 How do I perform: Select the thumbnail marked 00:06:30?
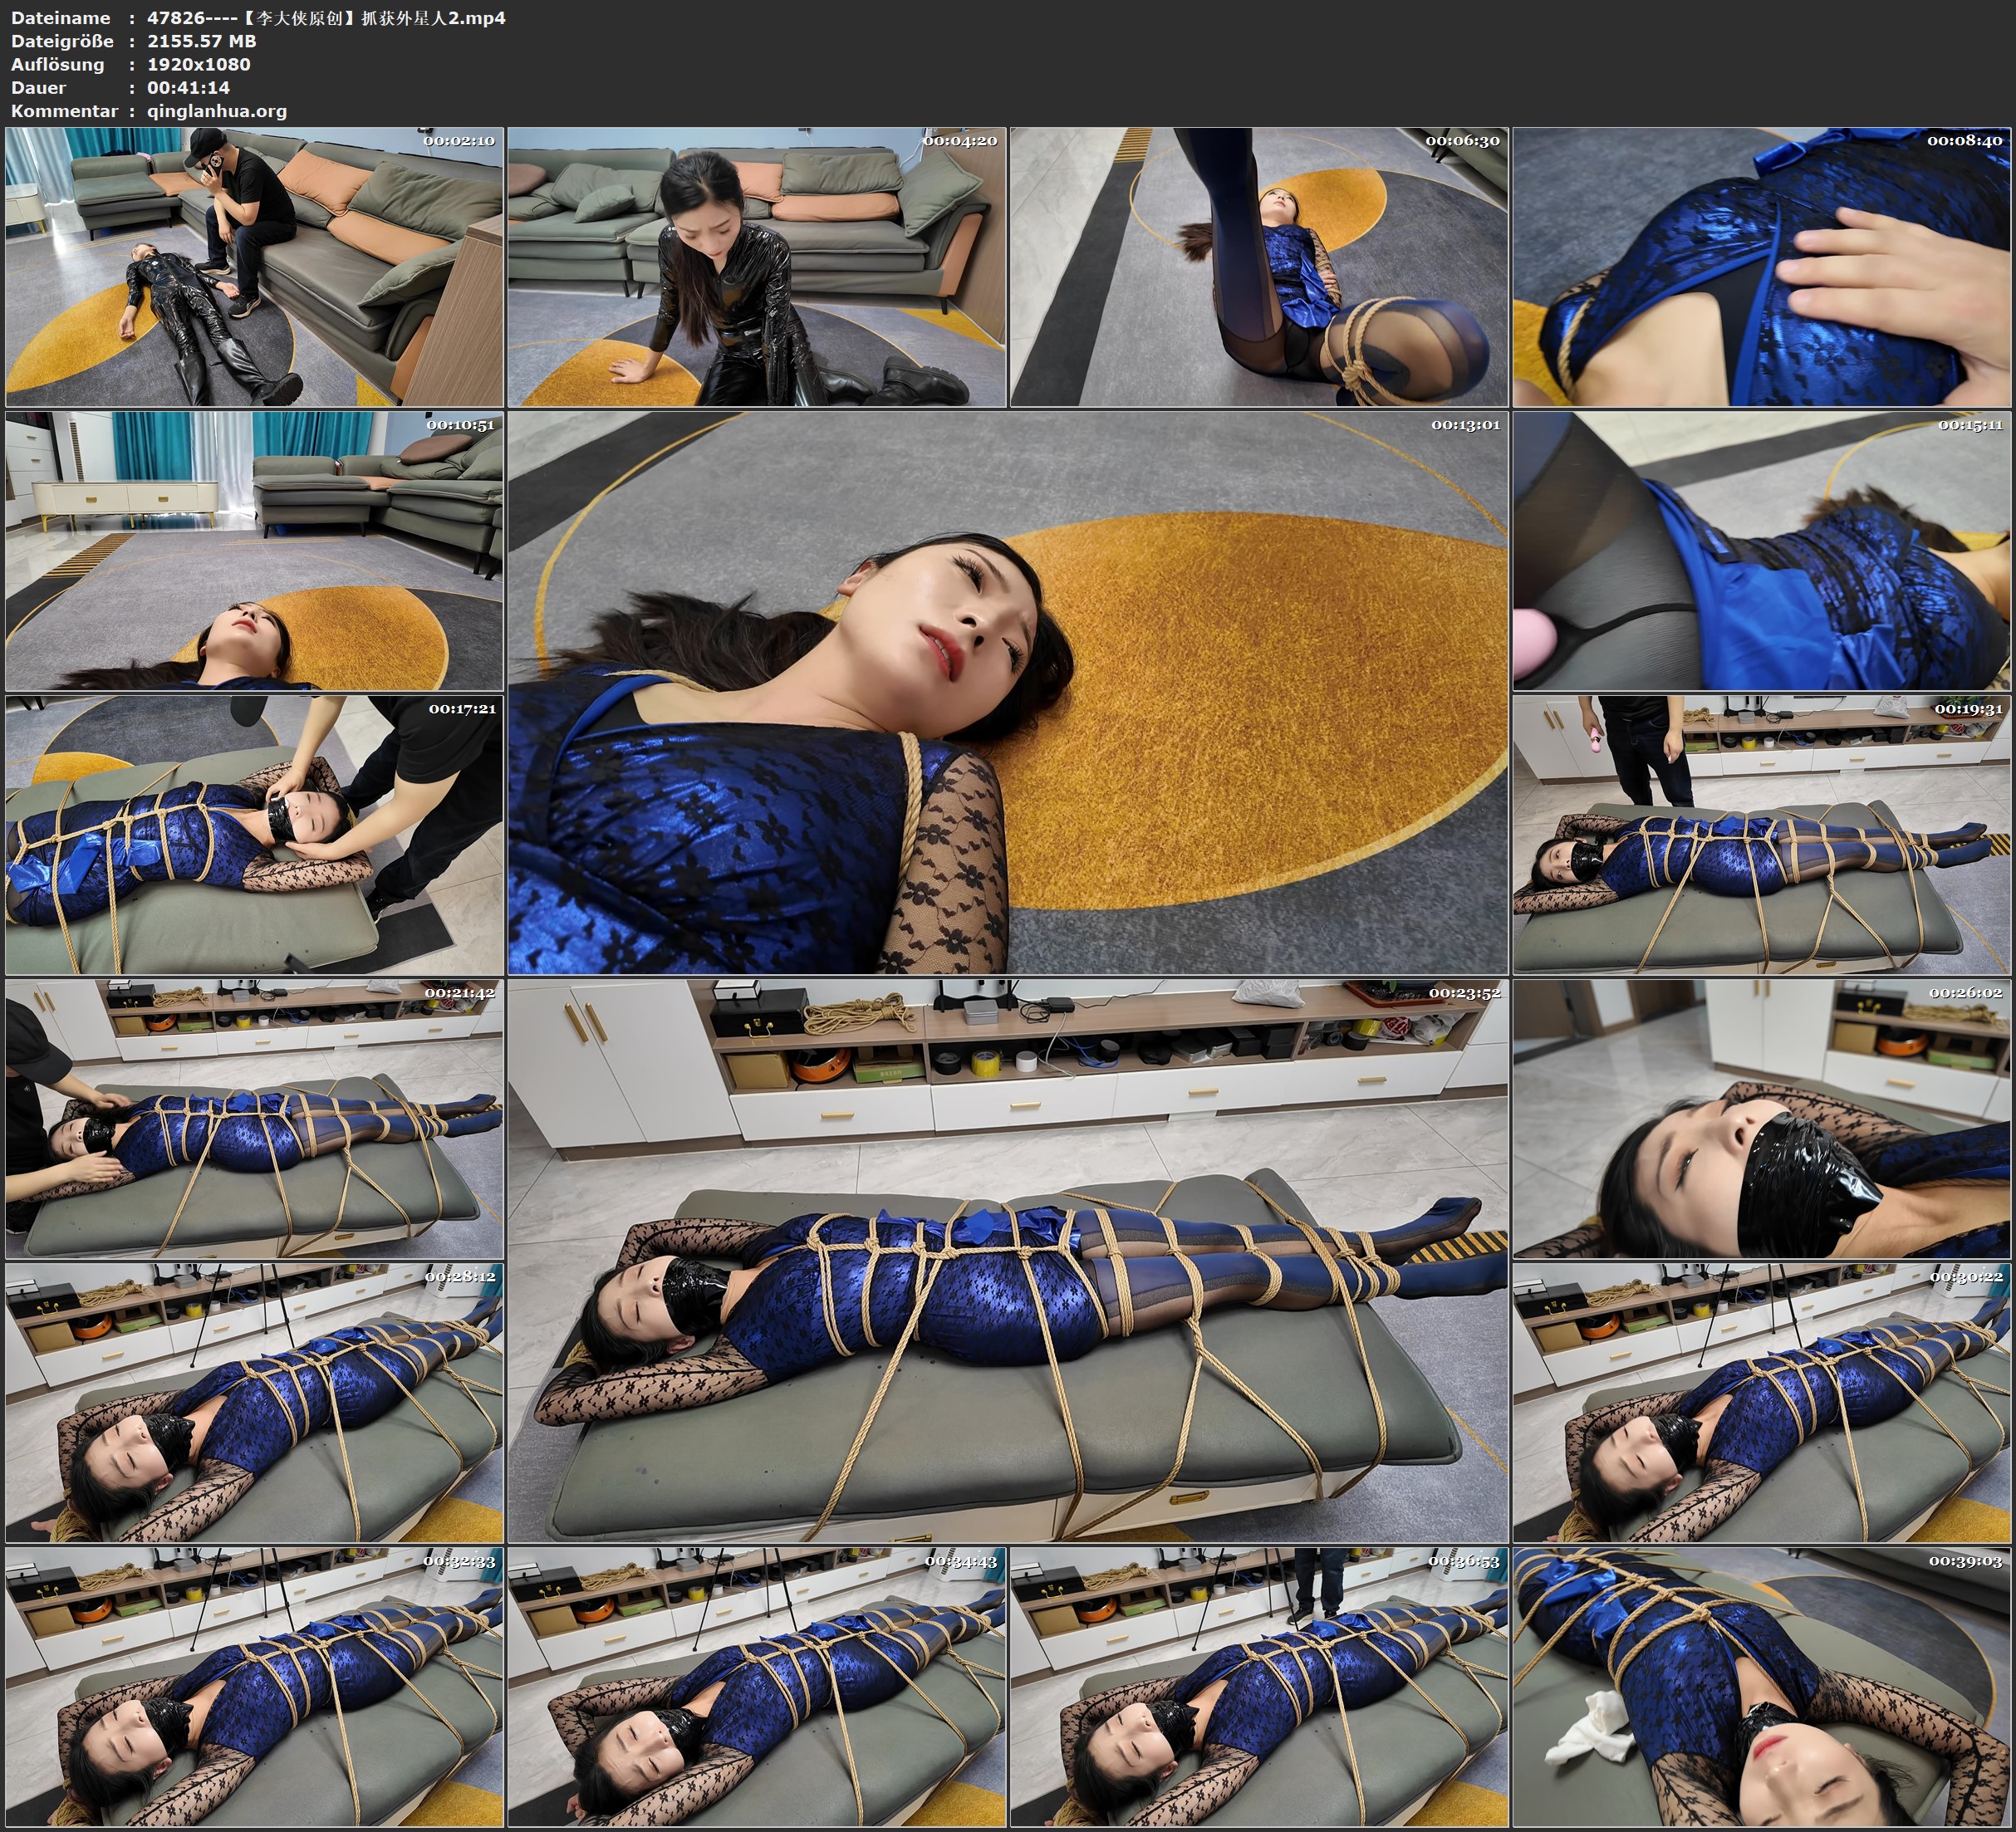click(1259, 267)
